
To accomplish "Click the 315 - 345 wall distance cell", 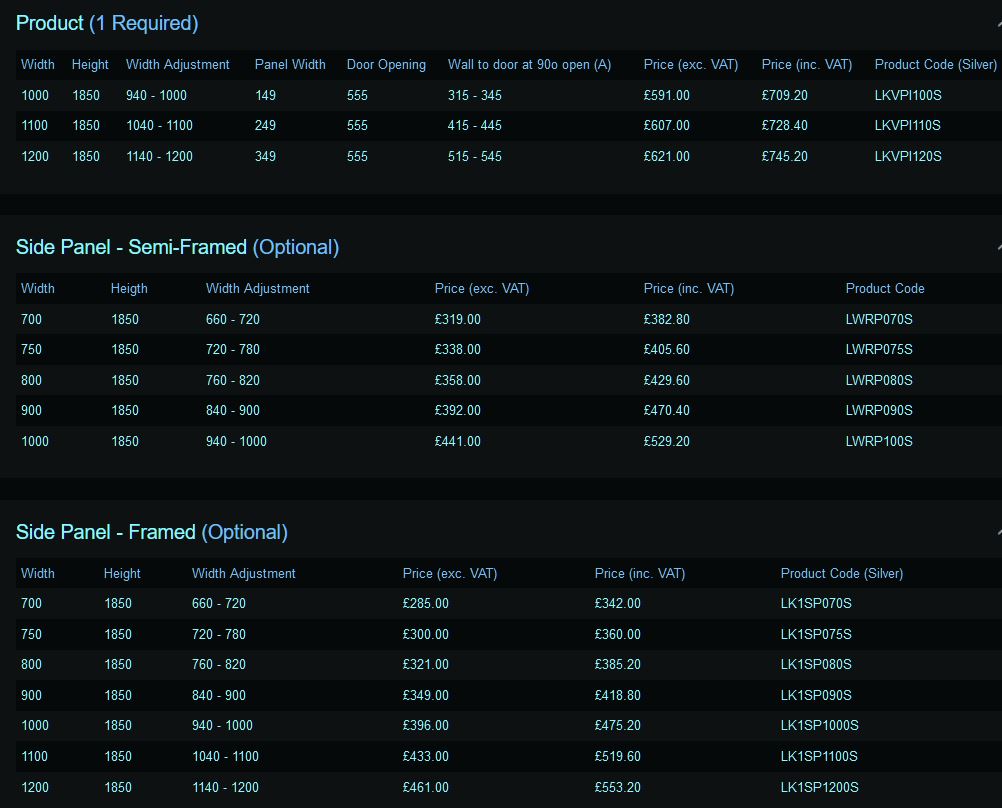I will tap(474, 95).
